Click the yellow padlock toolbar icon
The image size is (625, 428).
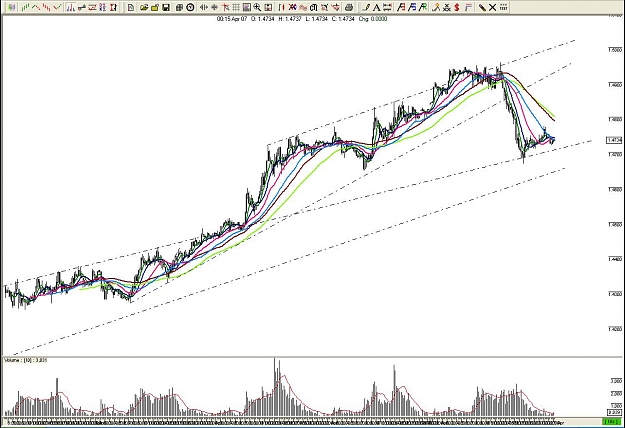pos(155,7)
